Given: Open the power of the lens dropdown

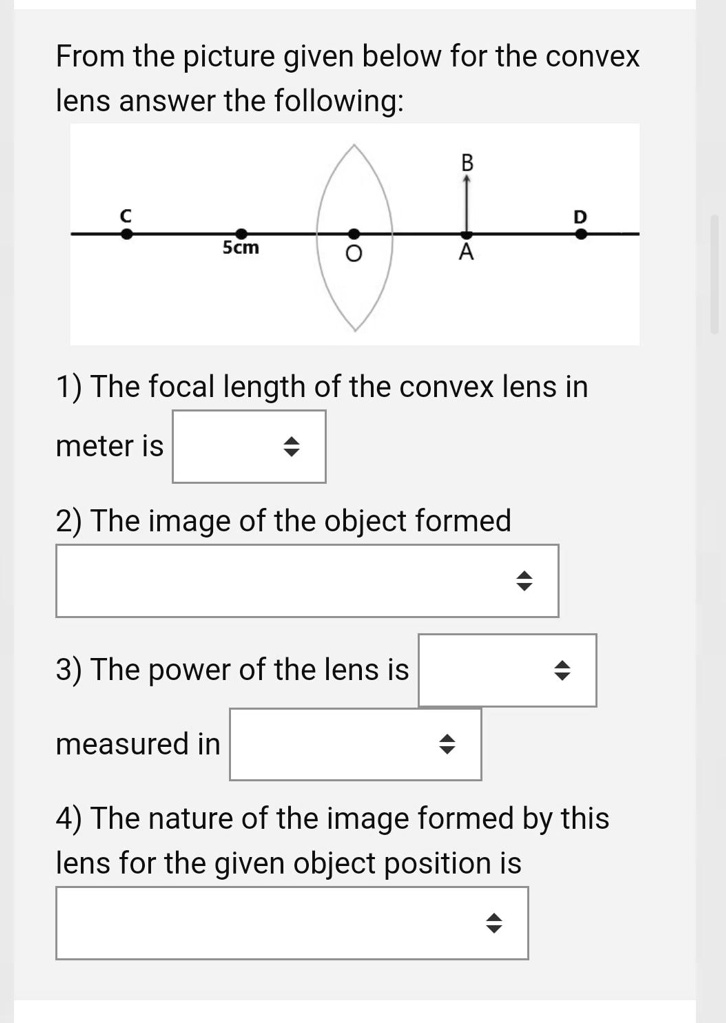Looking at the screenshot, I should (506, 671).
